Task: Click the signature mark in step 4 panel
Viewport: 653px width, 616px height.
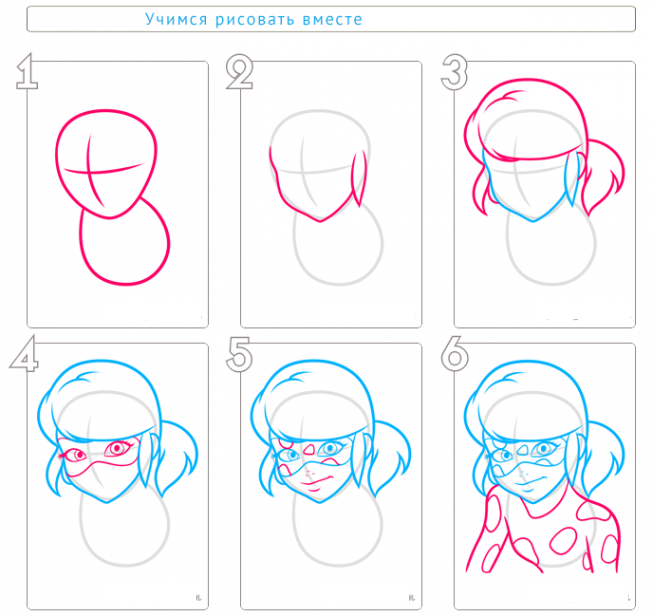Action: click(199, 598)
